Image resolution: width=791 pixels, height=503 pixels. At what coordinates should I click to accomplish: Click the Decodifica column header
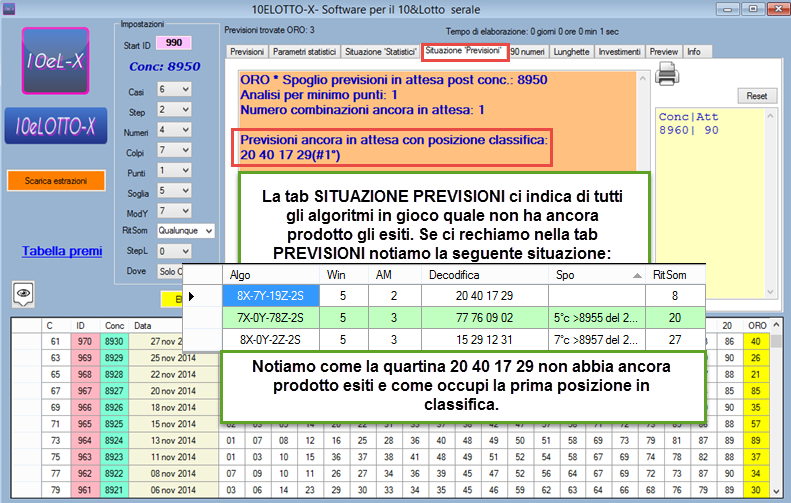(485, 275)
